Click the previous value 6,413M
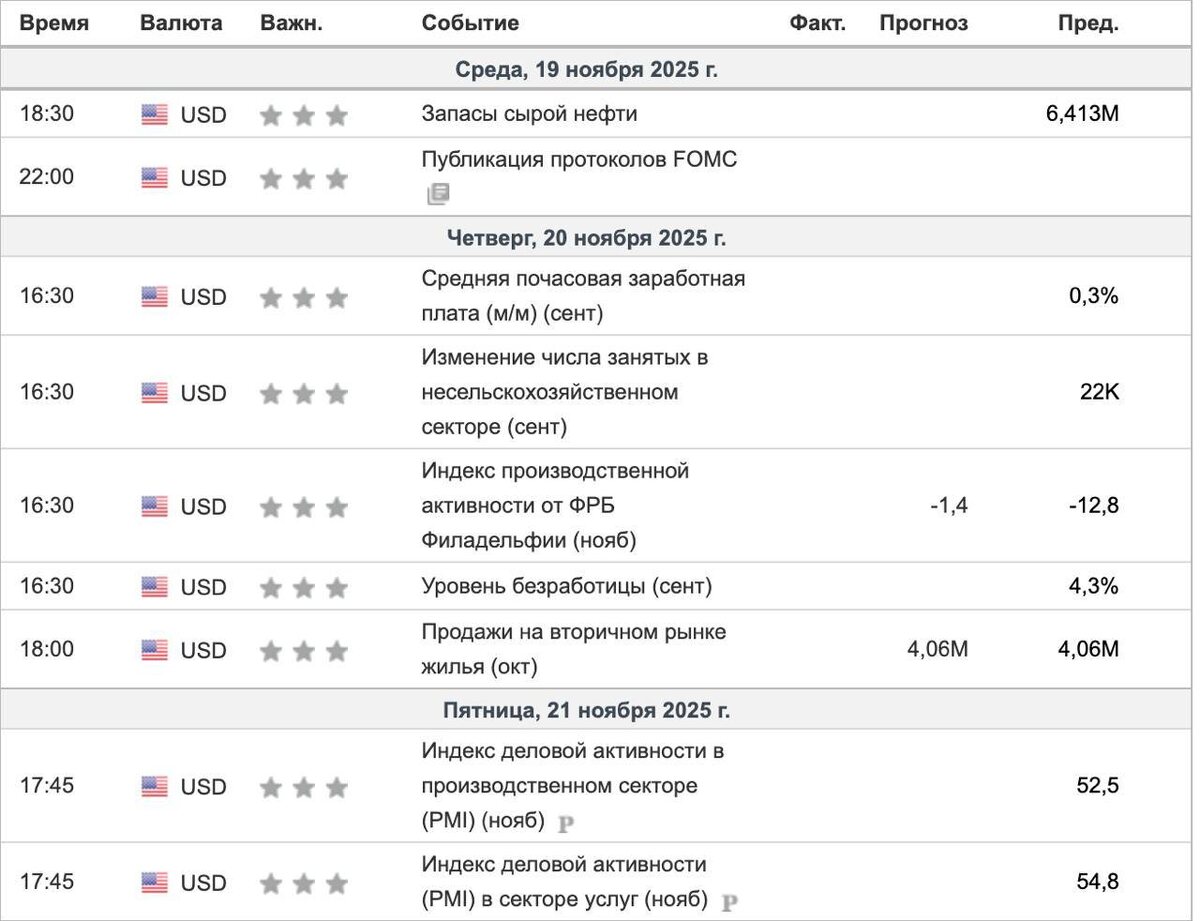 (x=1081, y=114)
